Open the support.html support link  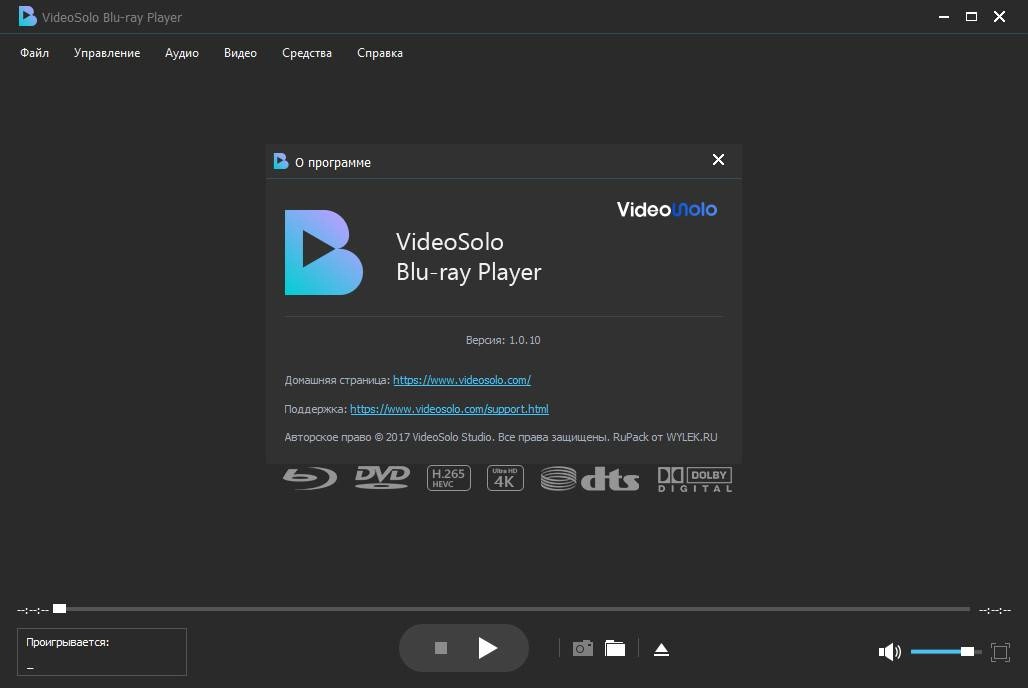click(449, 409)
